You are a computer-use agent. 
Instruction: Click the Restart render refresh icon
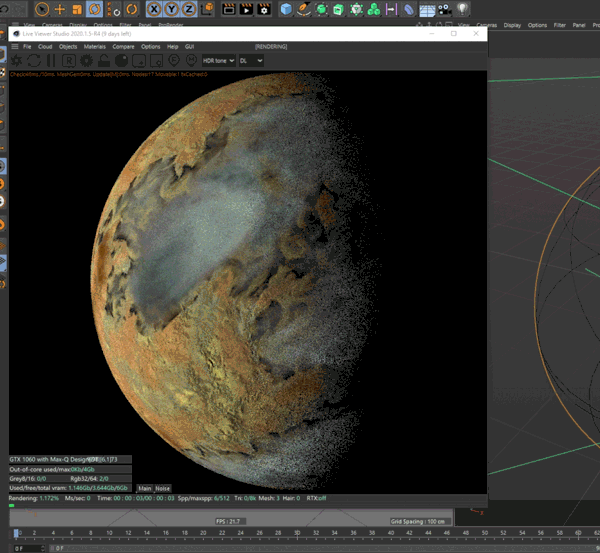click(33, 61)
